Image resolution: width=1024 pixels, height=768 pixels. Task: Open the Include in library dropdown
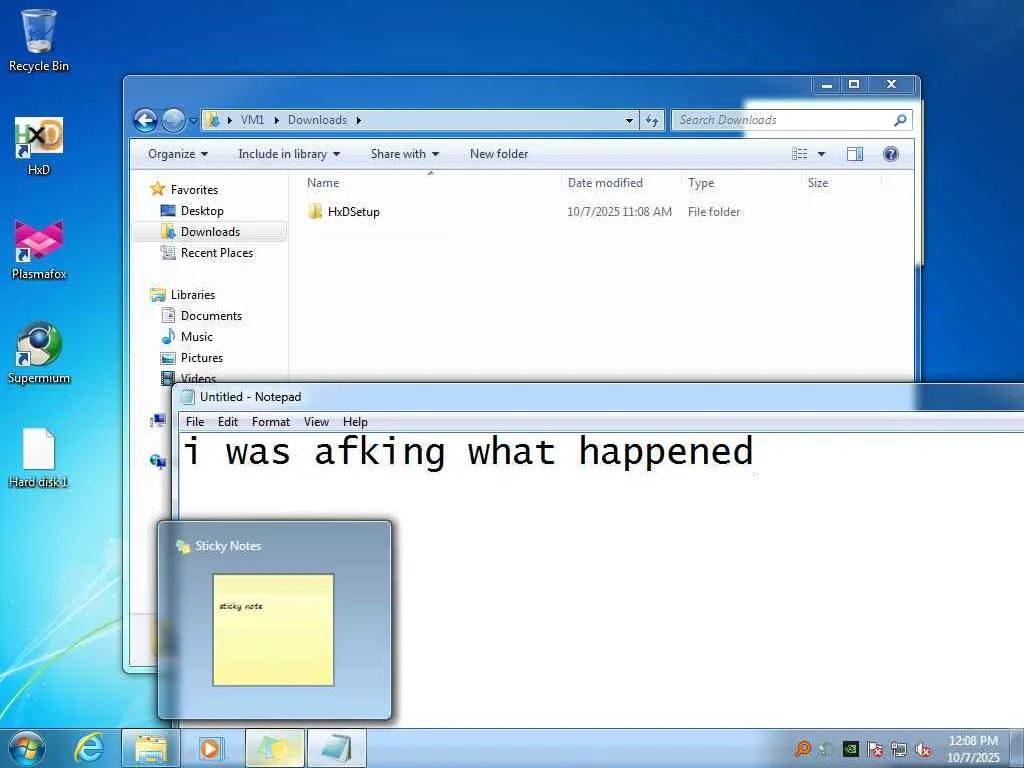pyautogui.click(x=289, y=154)
